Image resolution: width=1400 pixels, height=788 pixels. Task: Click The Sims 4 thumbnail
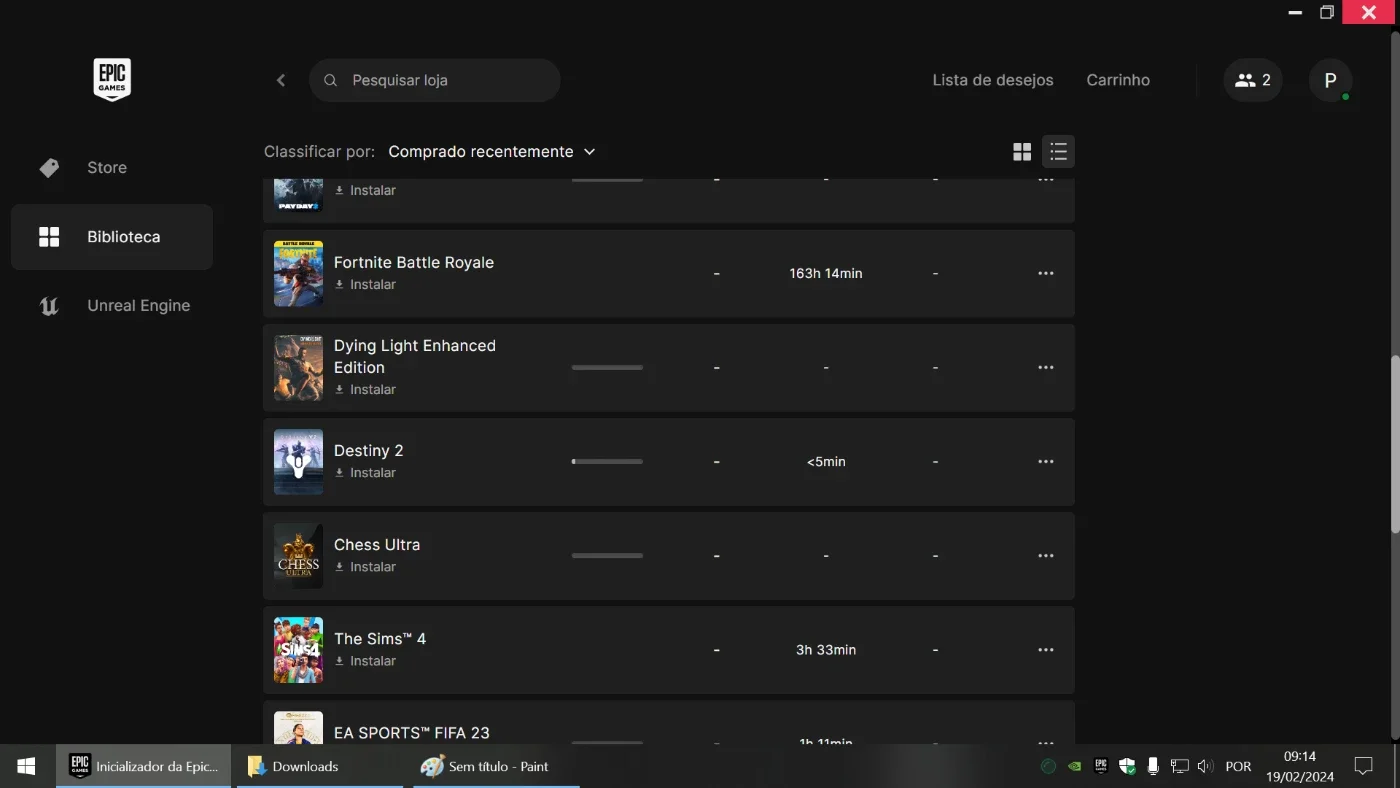[x=298, y=649]
